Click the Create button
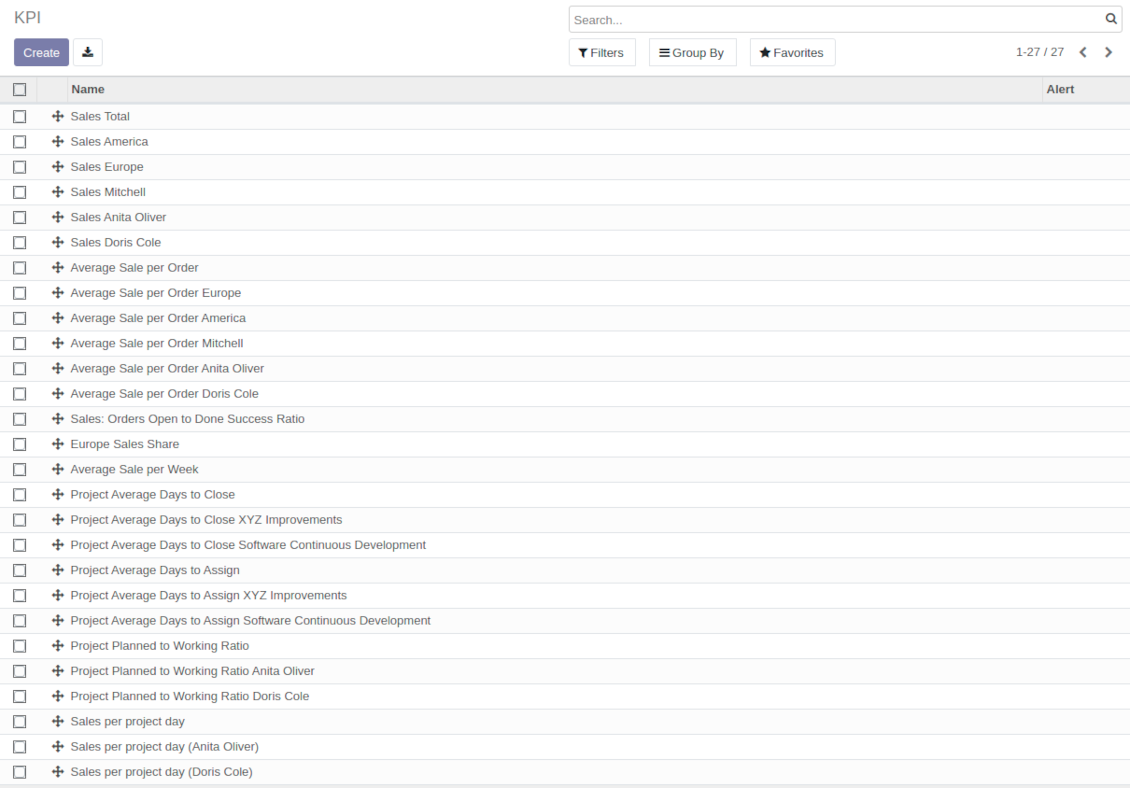Image resolution: width=1130 pixels, height=788 pixels. click(41, 53)
